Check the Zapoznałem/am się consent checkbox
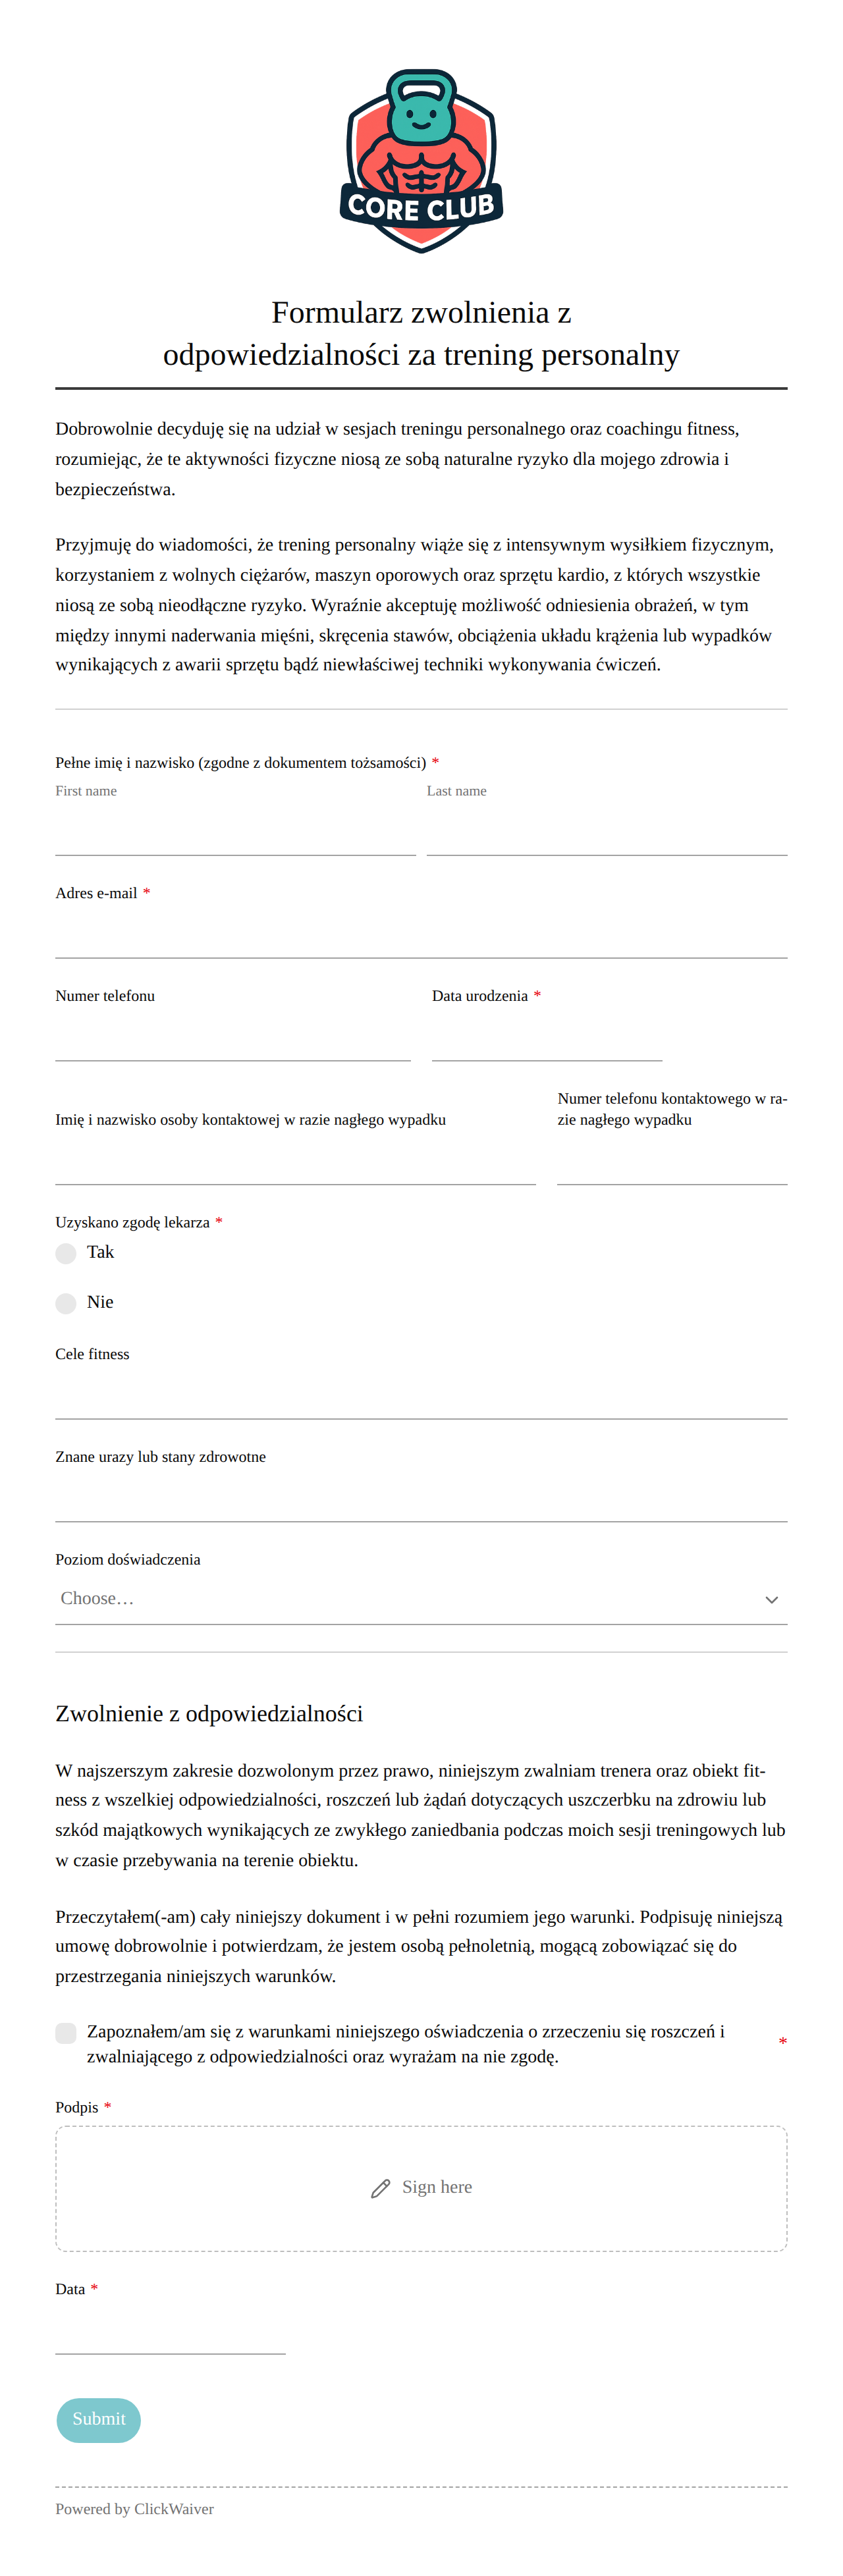843x2576 pixels. coord(66,2033)
